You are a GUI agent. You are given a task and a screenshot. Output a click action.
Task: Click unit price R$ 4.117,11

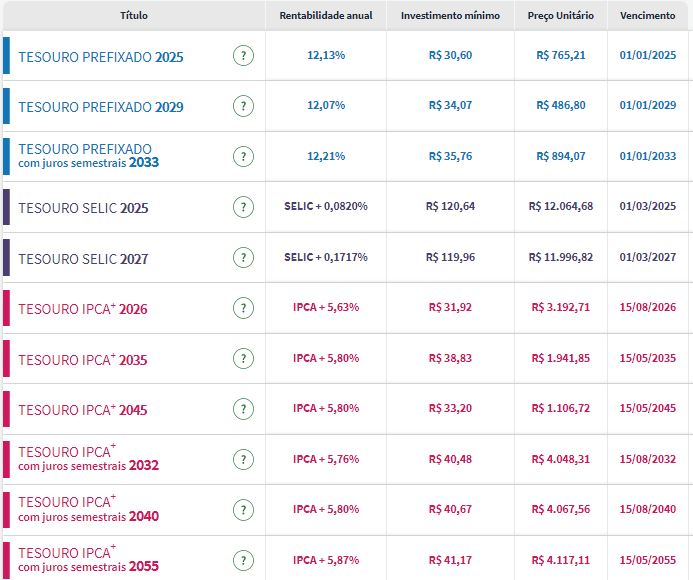point(561,560)
